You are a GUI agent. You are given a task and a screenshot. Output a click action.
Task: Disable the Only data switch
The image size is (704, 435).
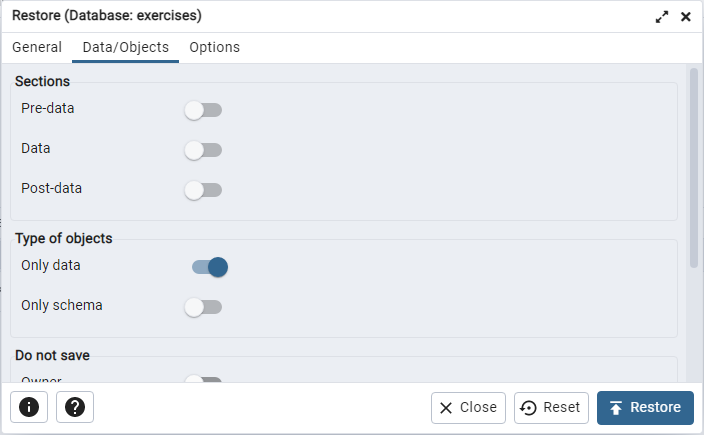(210, 267)
